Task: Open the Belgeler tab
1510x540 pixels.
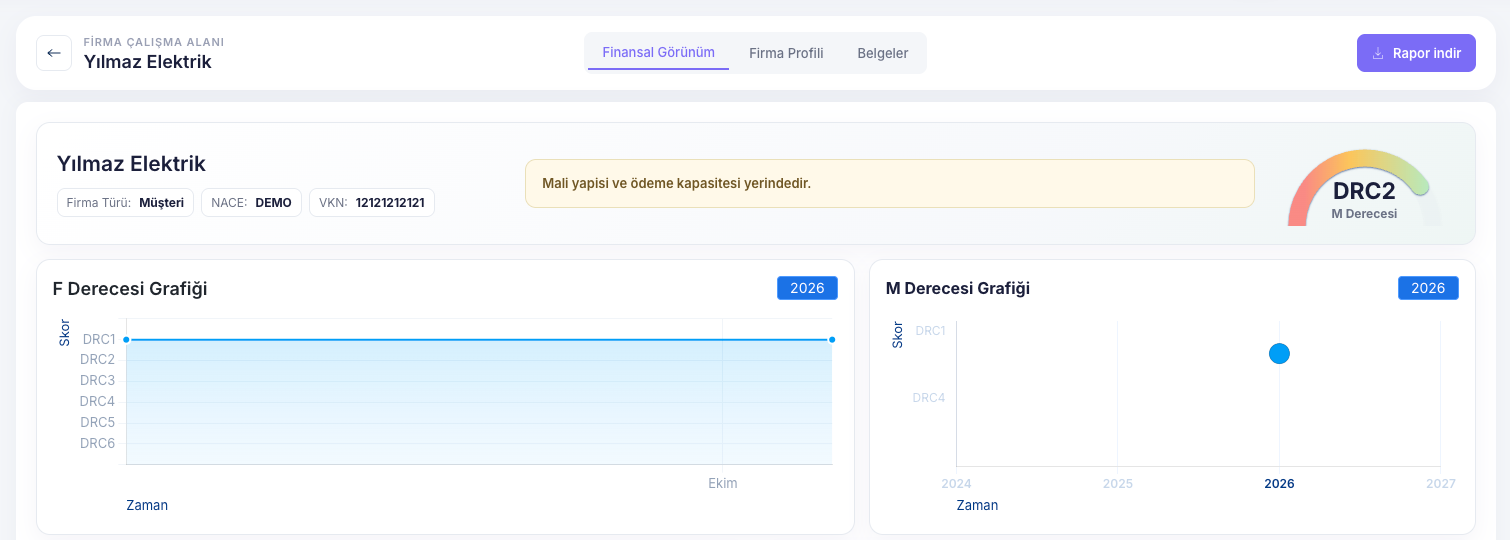Action: click(x=883, y=53)
